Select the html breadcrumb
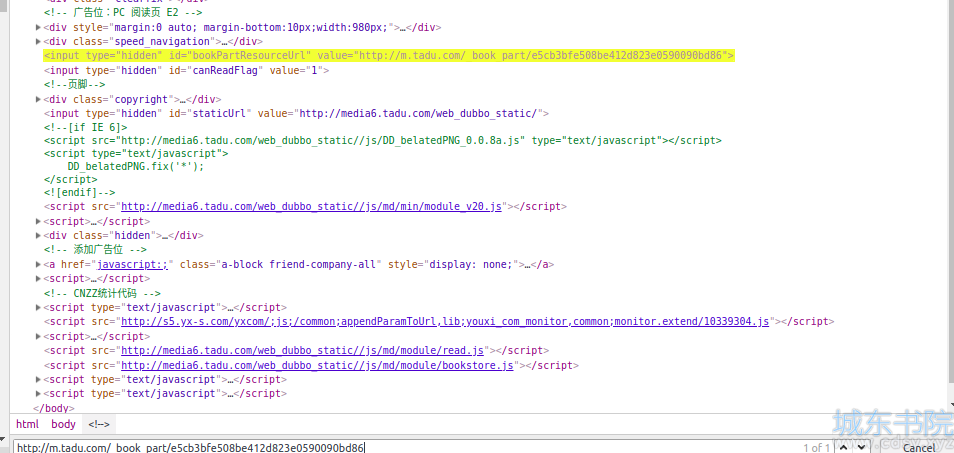954x453 pixels. [x=27, y=424]
